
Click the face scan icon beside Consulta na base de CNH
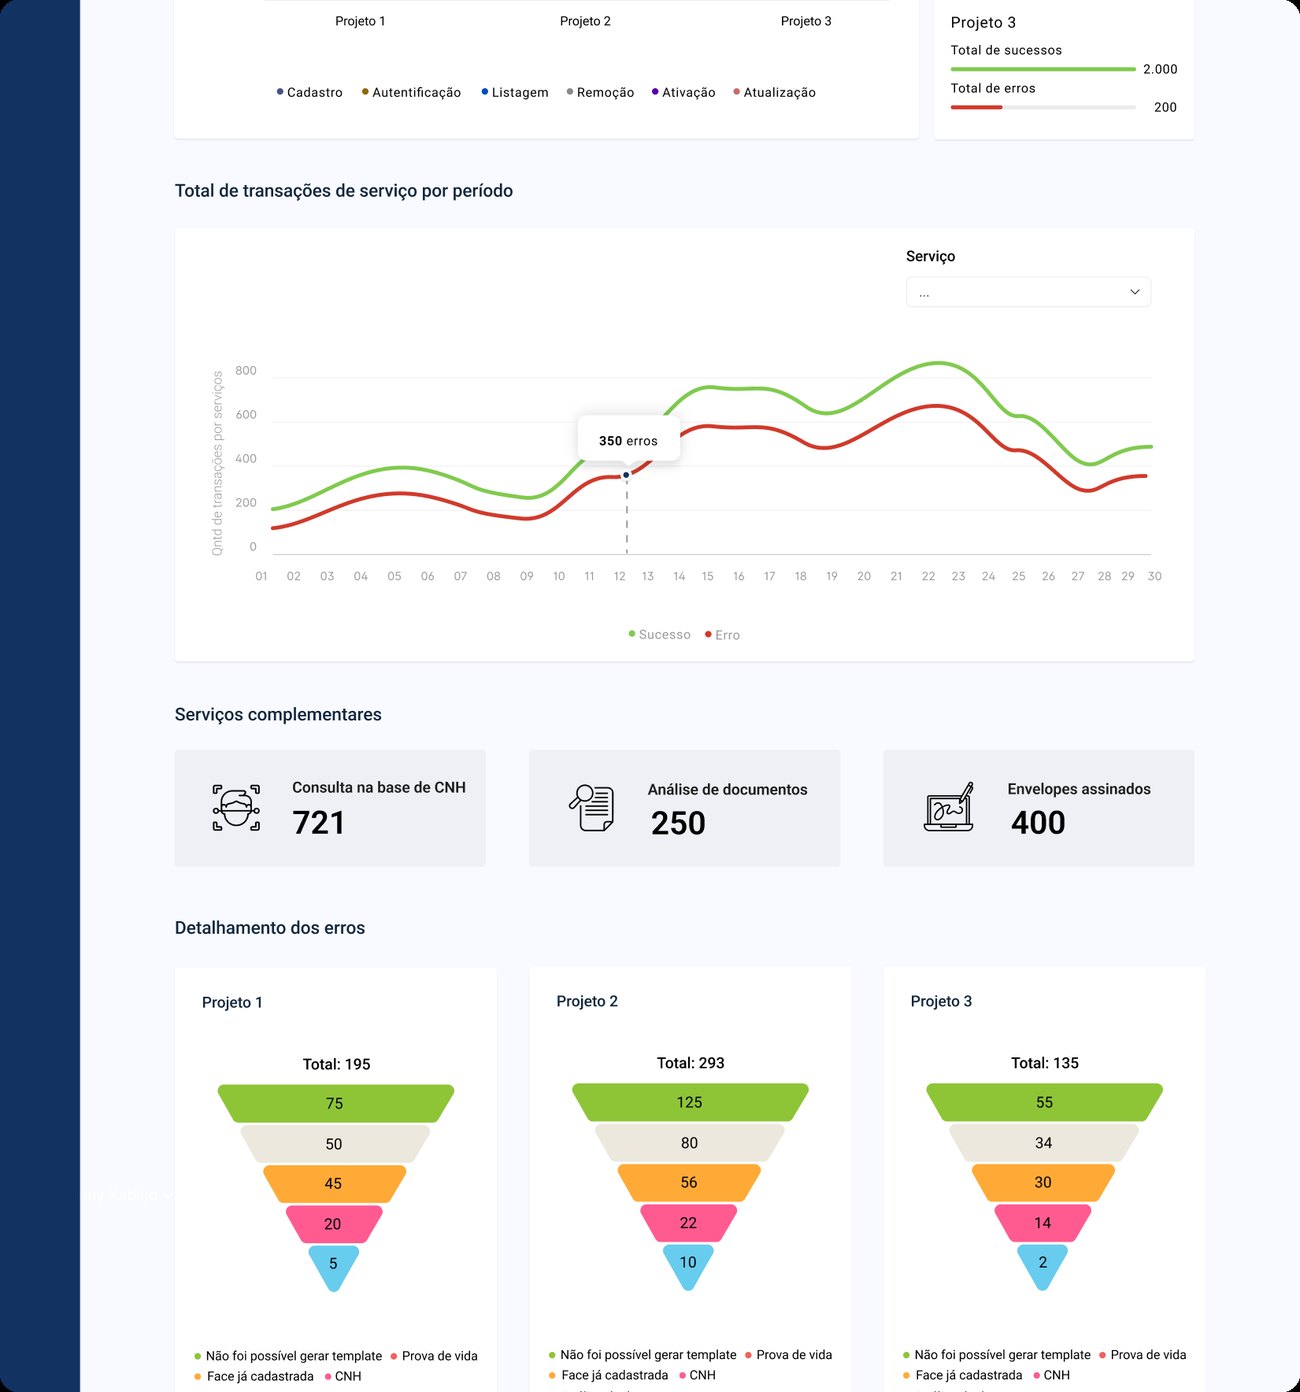tap(236, 808)
